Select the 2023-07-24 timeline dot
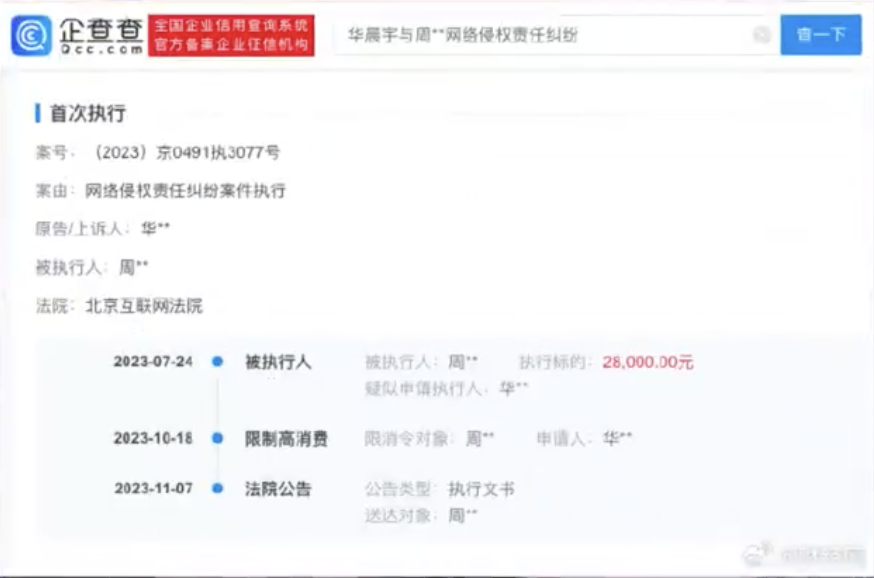This screenshot has width=874, height=578. coord(217,362)
